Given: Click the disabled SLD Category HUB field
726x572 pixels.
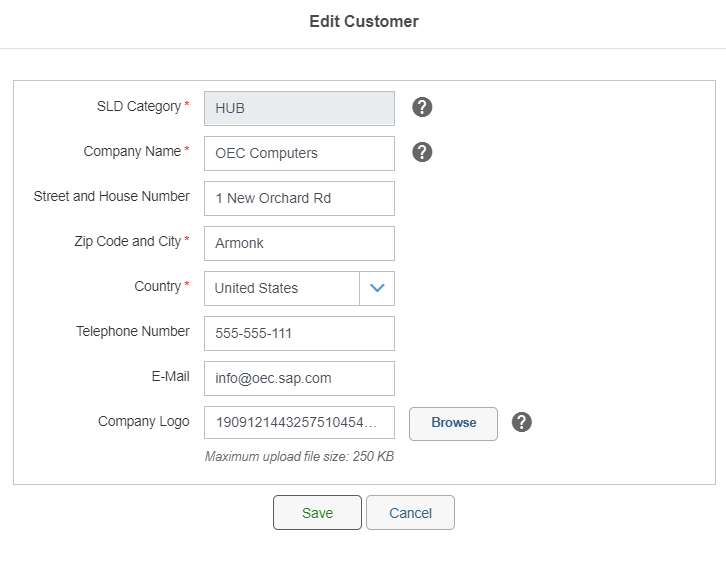Looking at the screenshot, I should (x=299, y=108).
